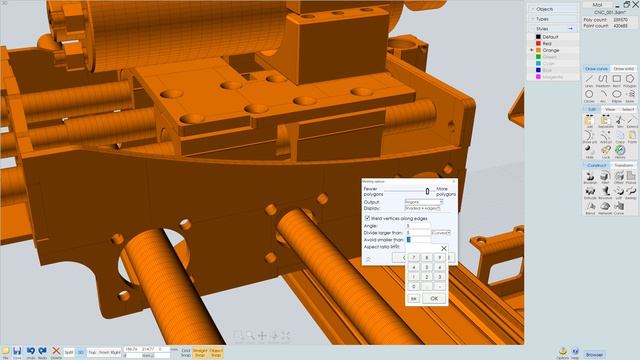Click the red Delete X icon
Viewport: 640px width, 360px height.
pyautogui.click(x=56, y=352)
